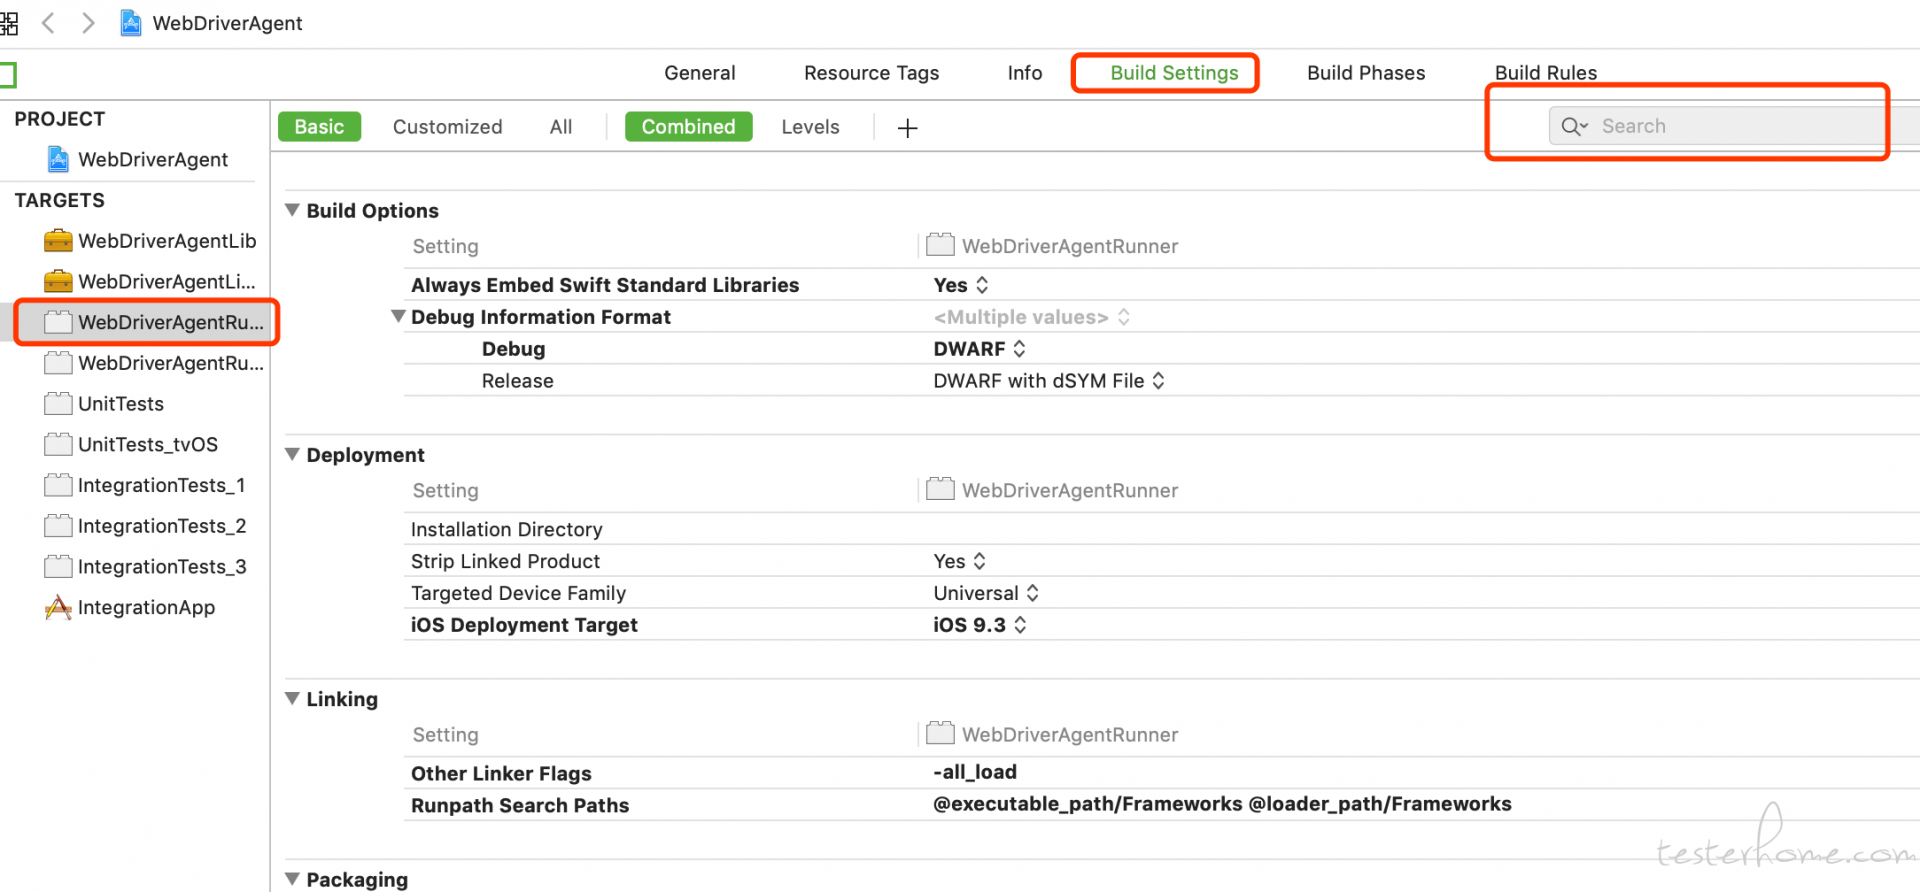Viewport: 1920px width, 892px height.
Task: Click the WebDriverAgent project icon in breadcrumb
Action: pos(130,22)
